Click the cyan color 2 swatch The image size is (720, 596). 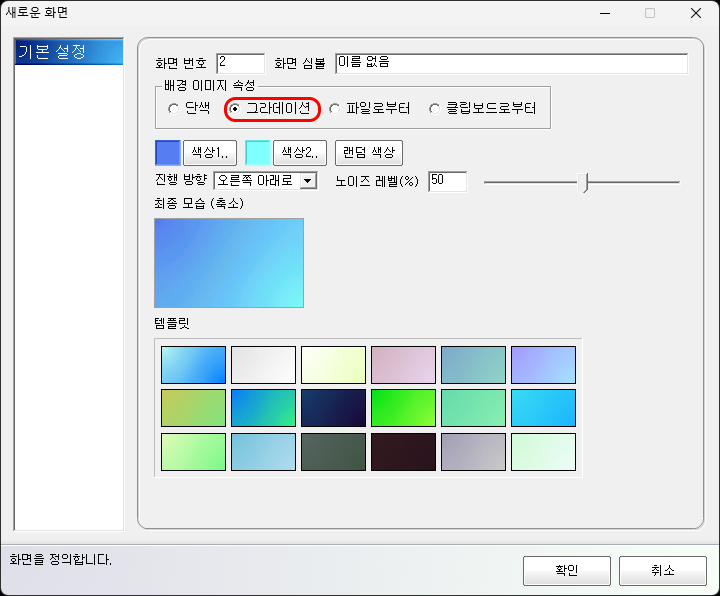(257, 153)
